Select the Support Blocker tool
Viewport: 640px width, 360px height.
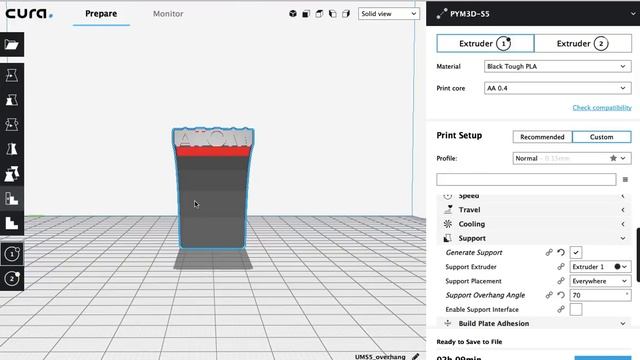pos(12,199)
